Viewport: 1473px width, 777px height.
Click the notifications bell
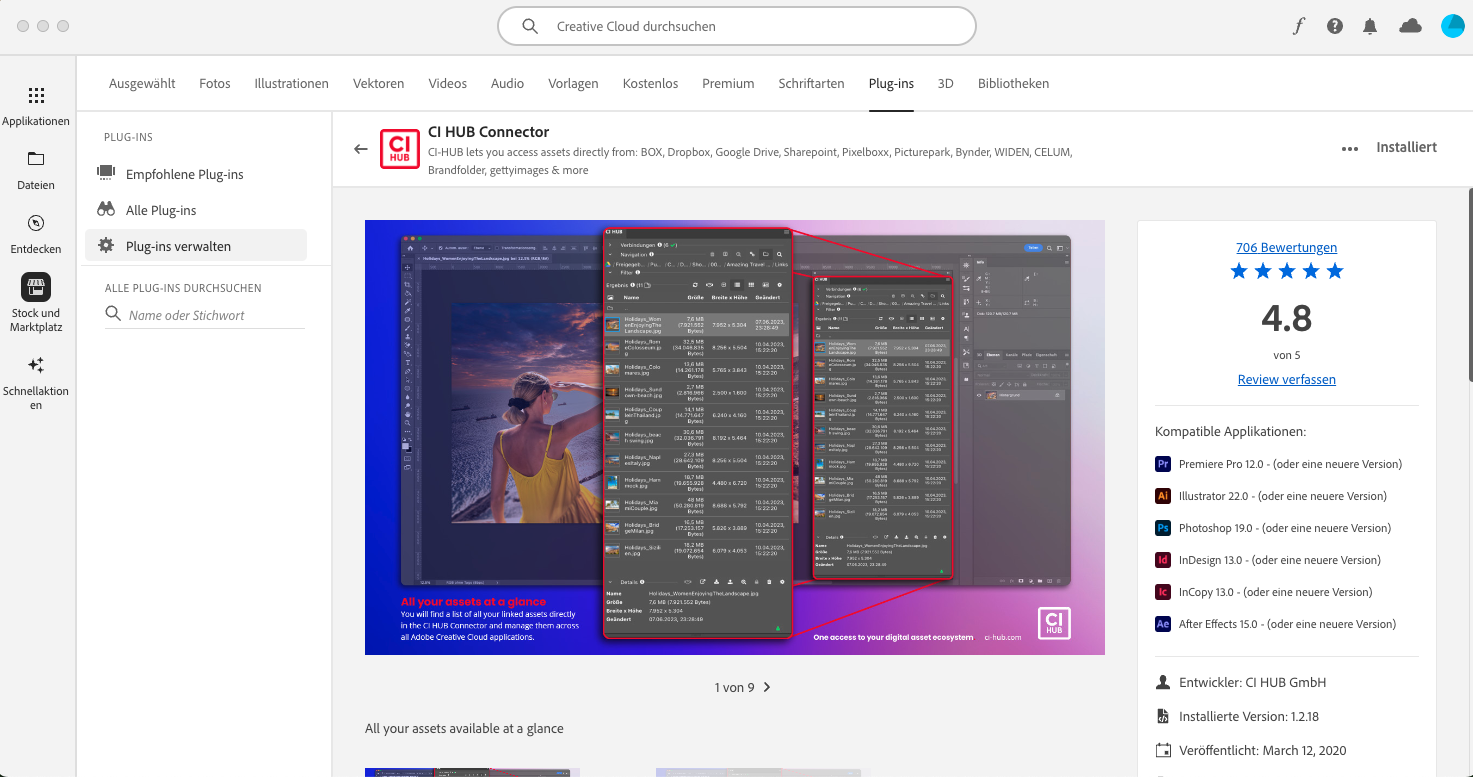pos(1370,27)
